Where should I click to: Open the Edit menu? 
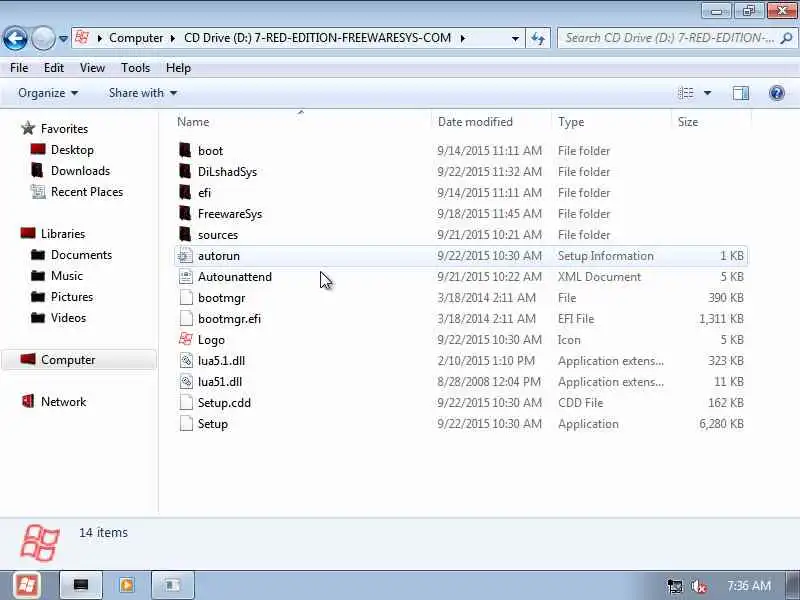coord(54,68)
